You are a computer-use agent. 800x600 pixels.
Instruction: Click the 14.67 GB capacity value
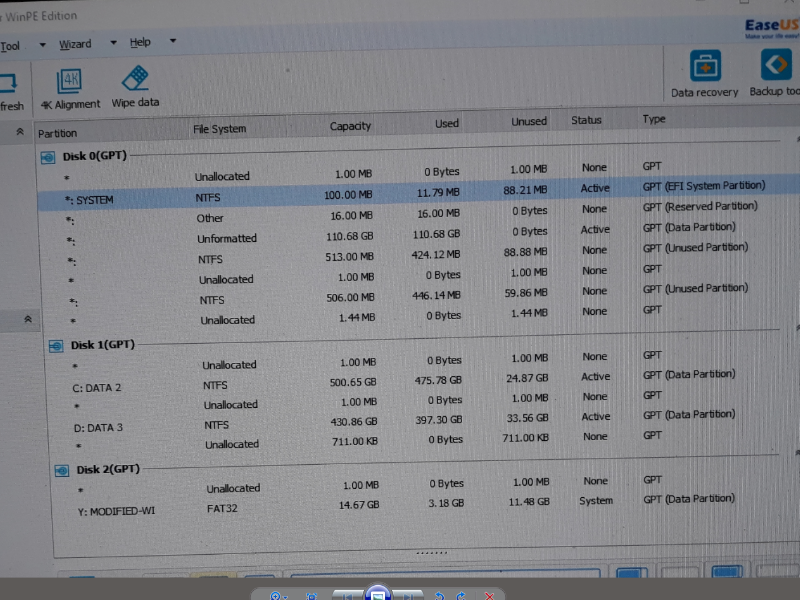(359, 505)
